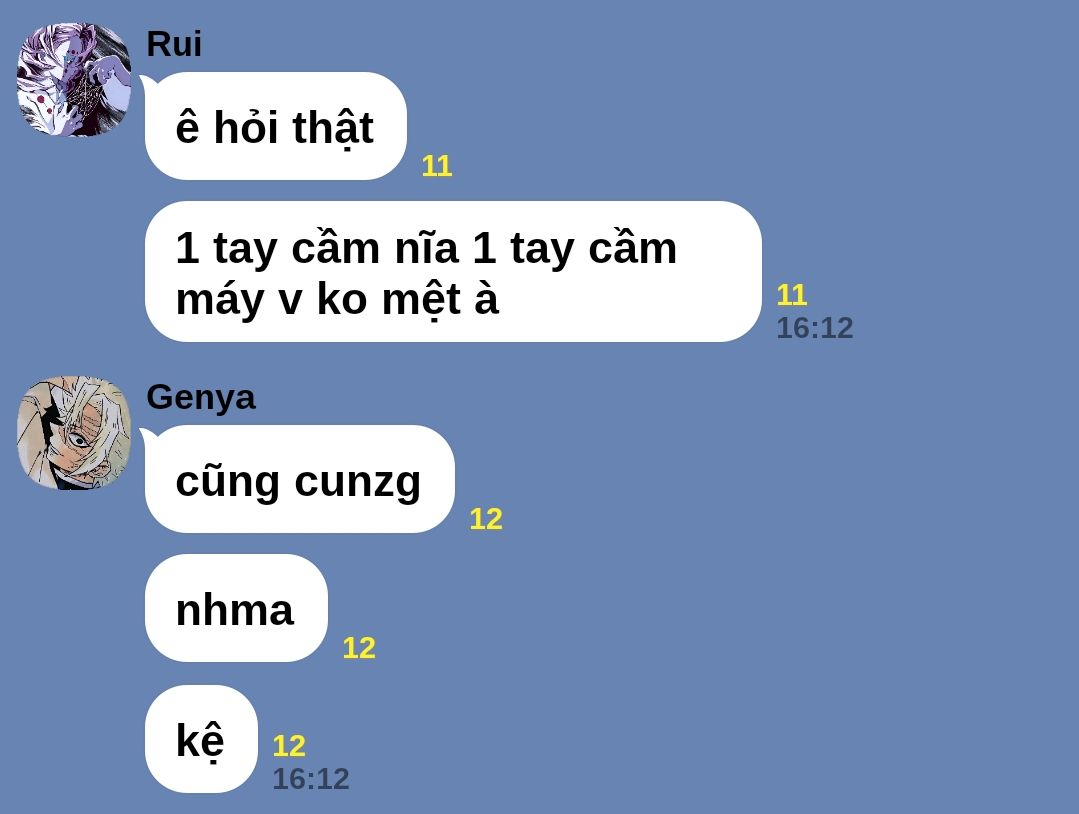View read count 12 beside 'kệ'
Viewport: 1079px width, 814px height.
tap(289, 746)
